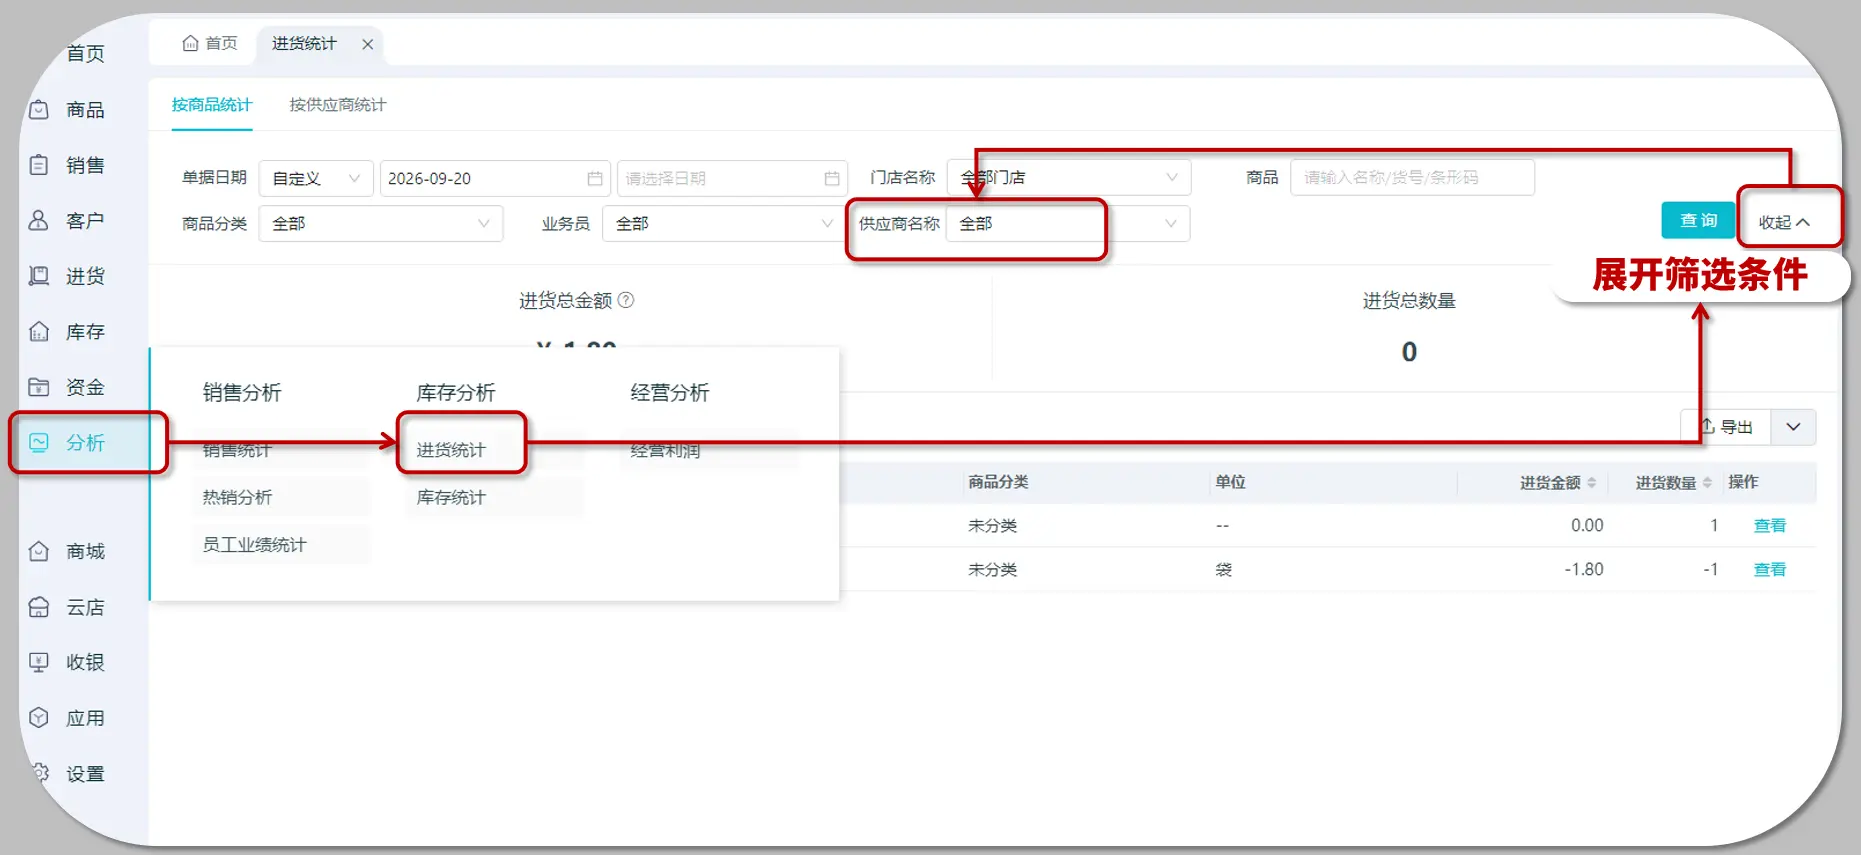Open the 业务员 dropdown

(722, 223)
